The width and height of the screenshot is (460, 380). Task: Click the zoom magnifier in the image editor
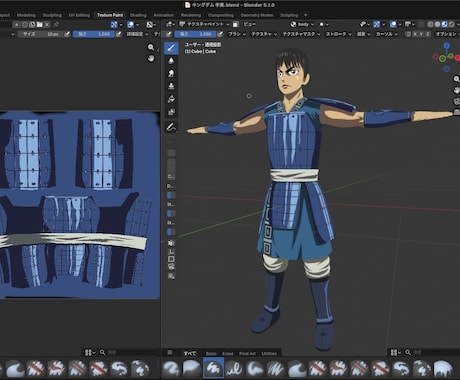point(151,47)
